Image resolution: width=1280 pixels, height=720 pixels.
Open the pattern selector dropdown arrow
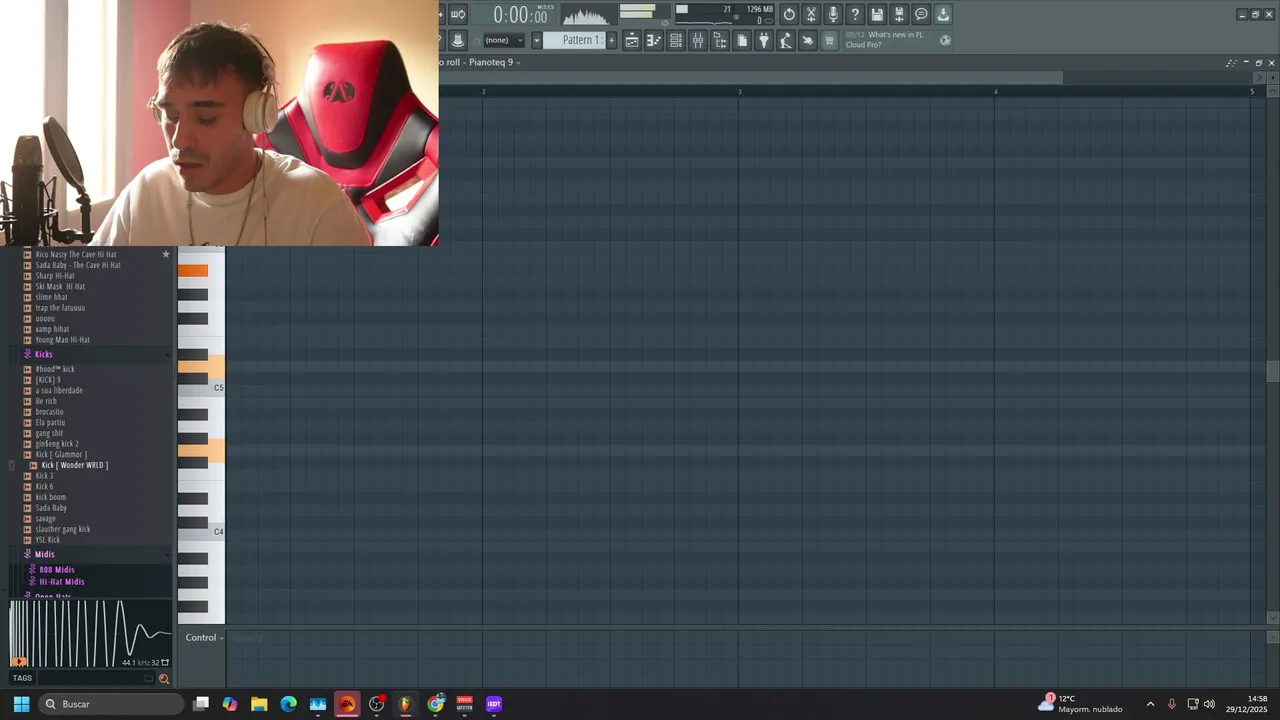536,40
